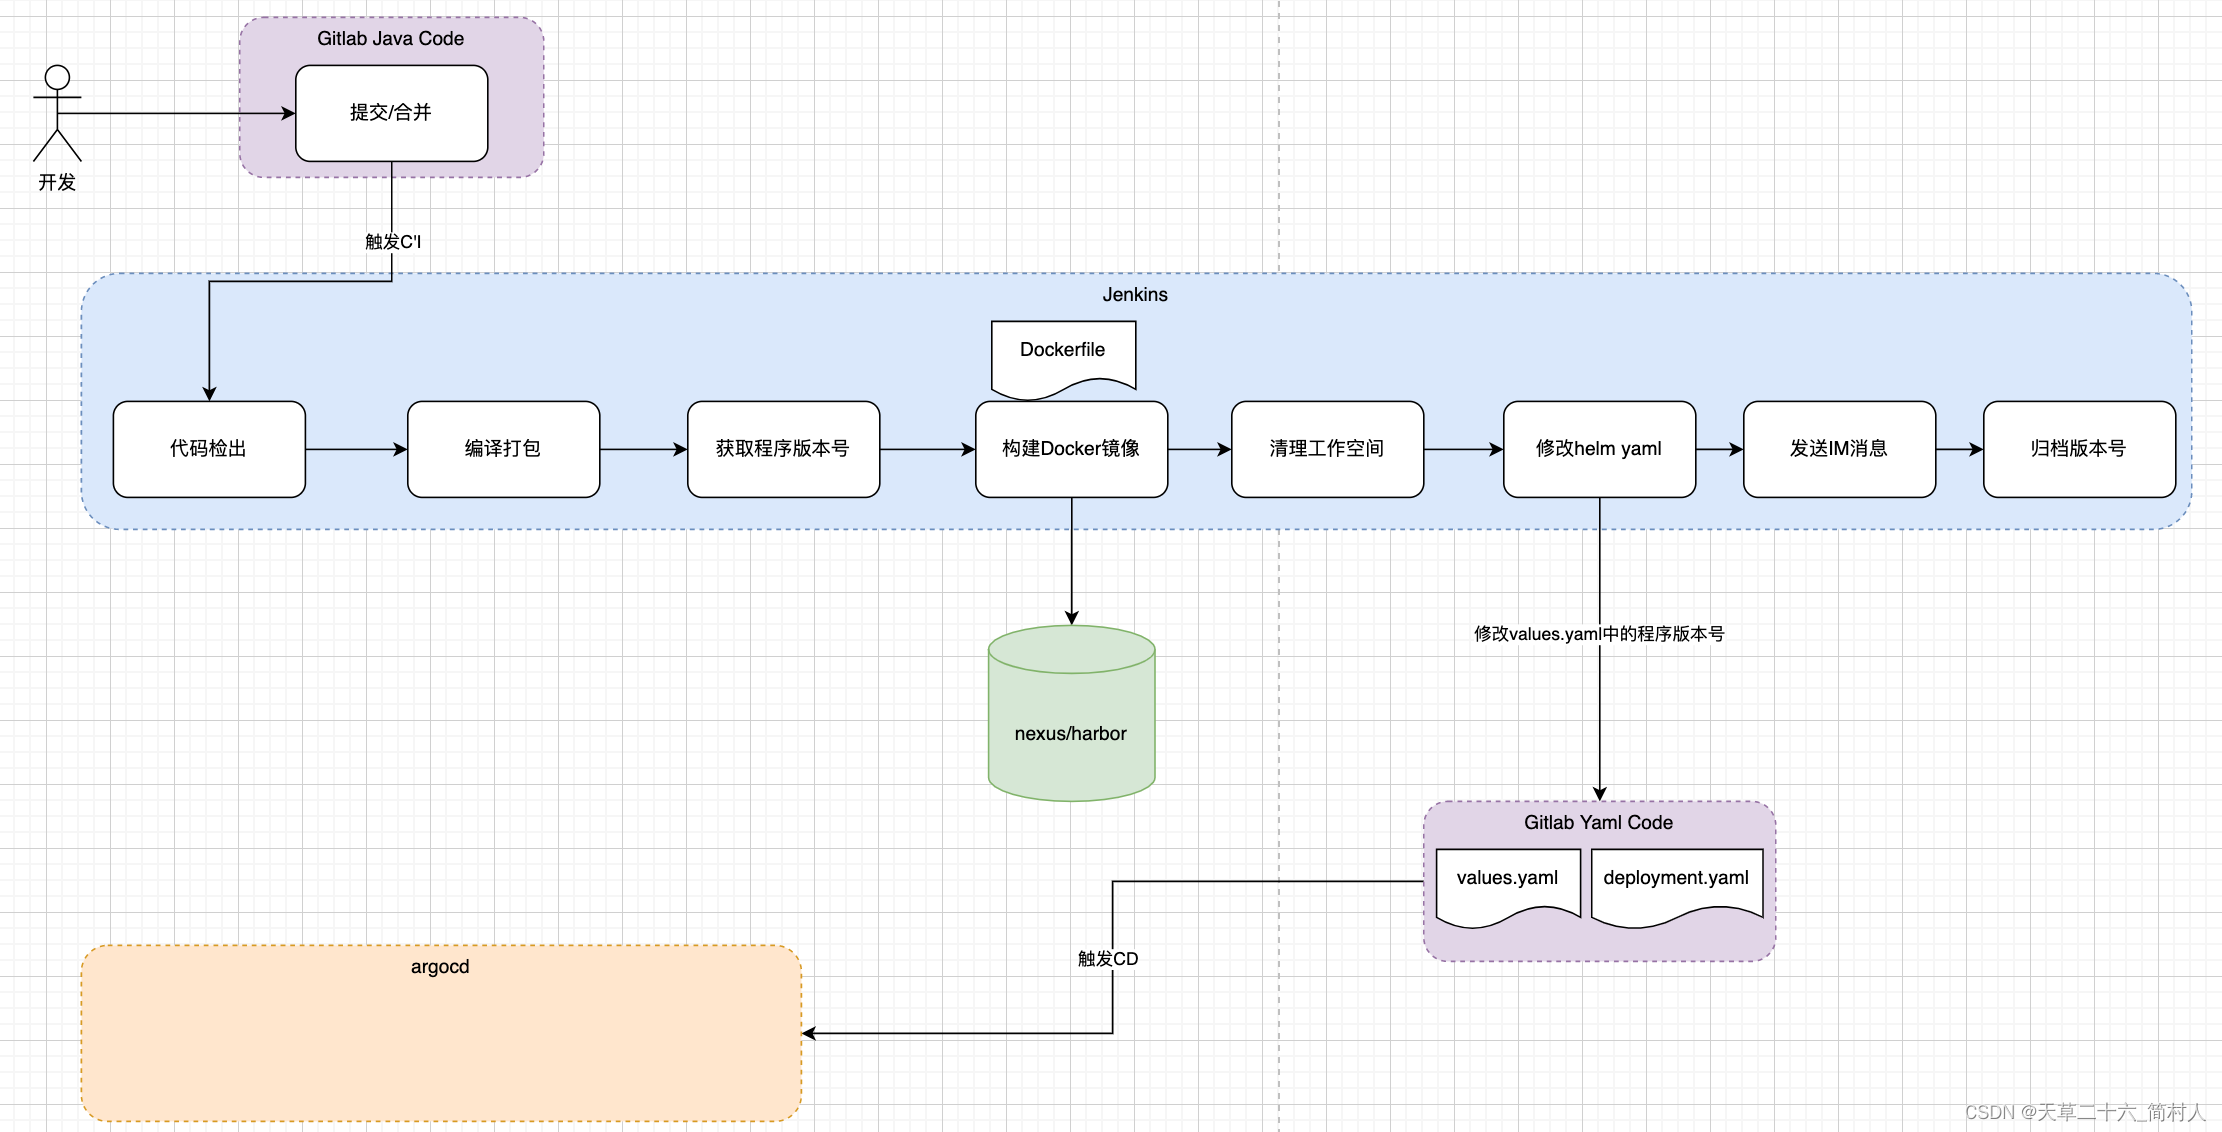Click the 修改helm yaml step box
This screenshot has height=1132, width=2222.
pos(1600,449)
